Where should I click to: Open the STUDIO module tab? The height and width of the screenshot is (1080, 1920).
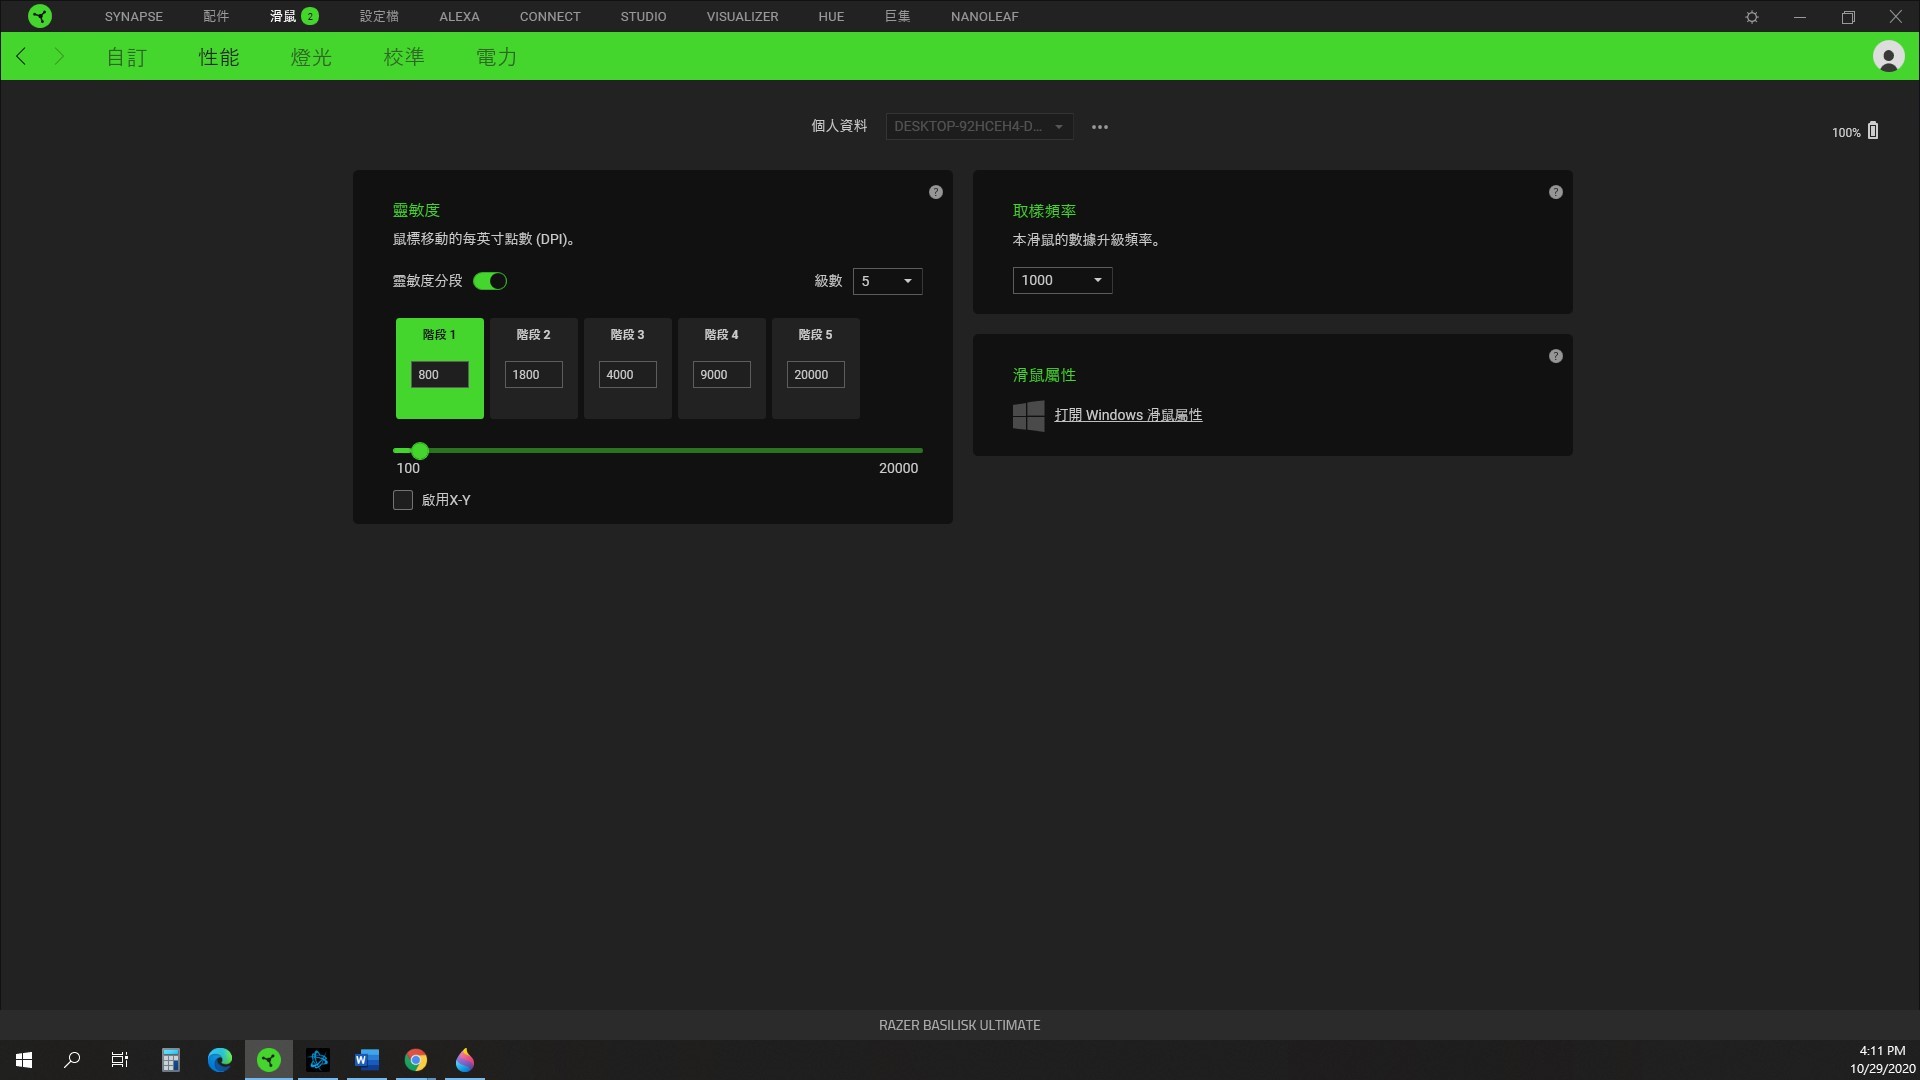(643, 16)
